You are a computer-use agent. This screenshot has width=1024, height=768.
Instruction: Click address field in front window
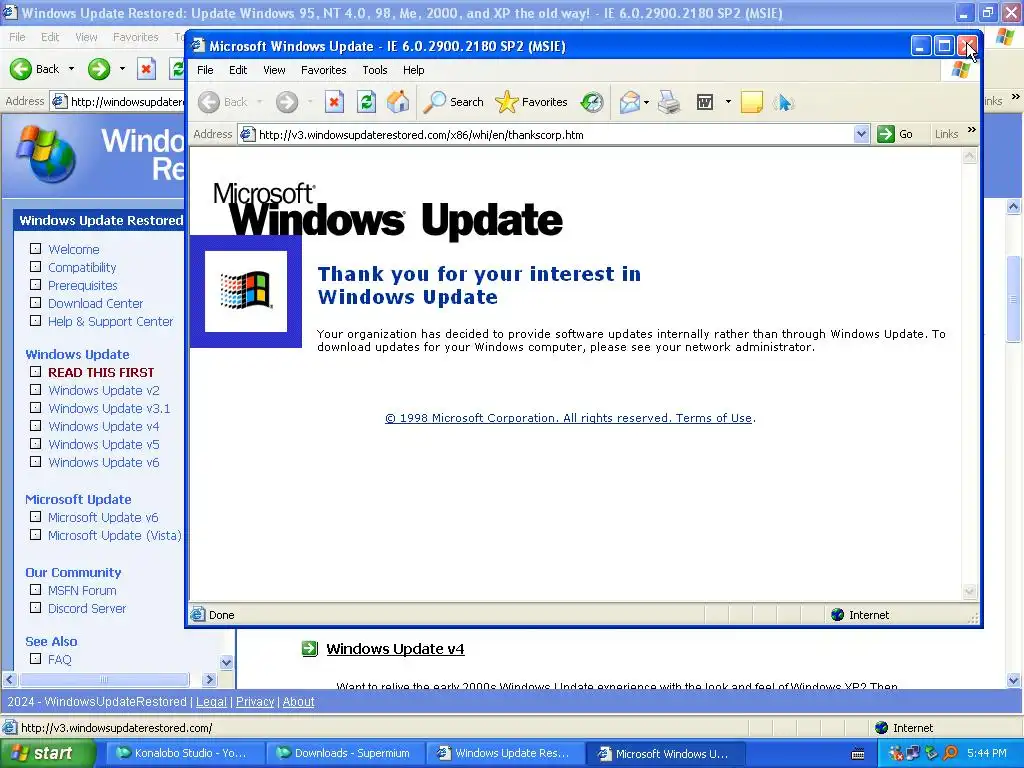(554, 135)
